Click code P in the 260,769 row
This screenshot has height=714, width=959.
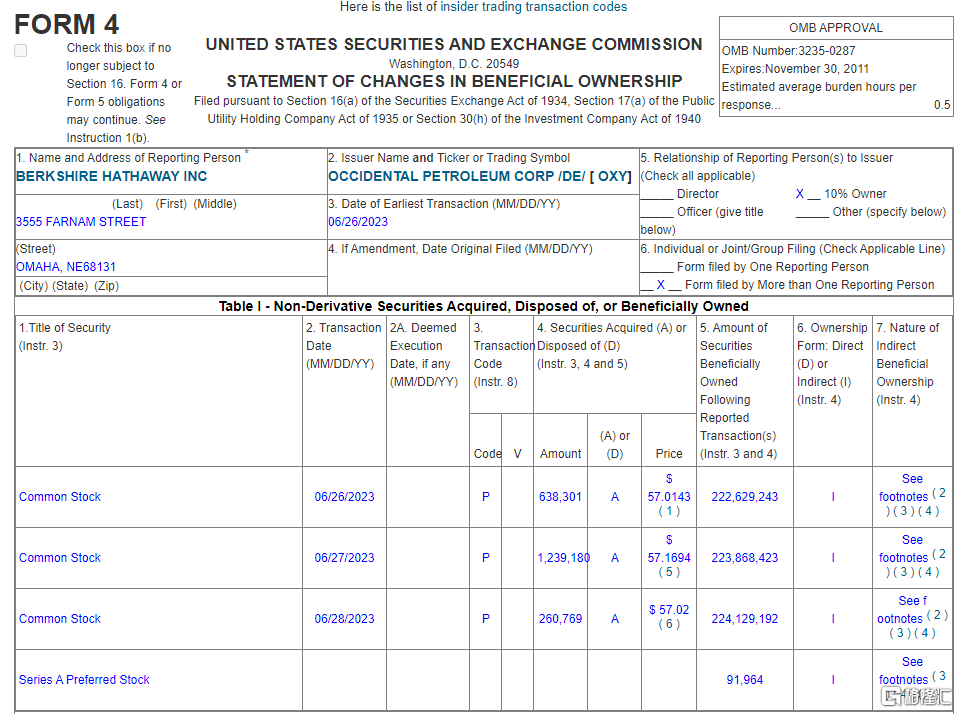point(486,619)
